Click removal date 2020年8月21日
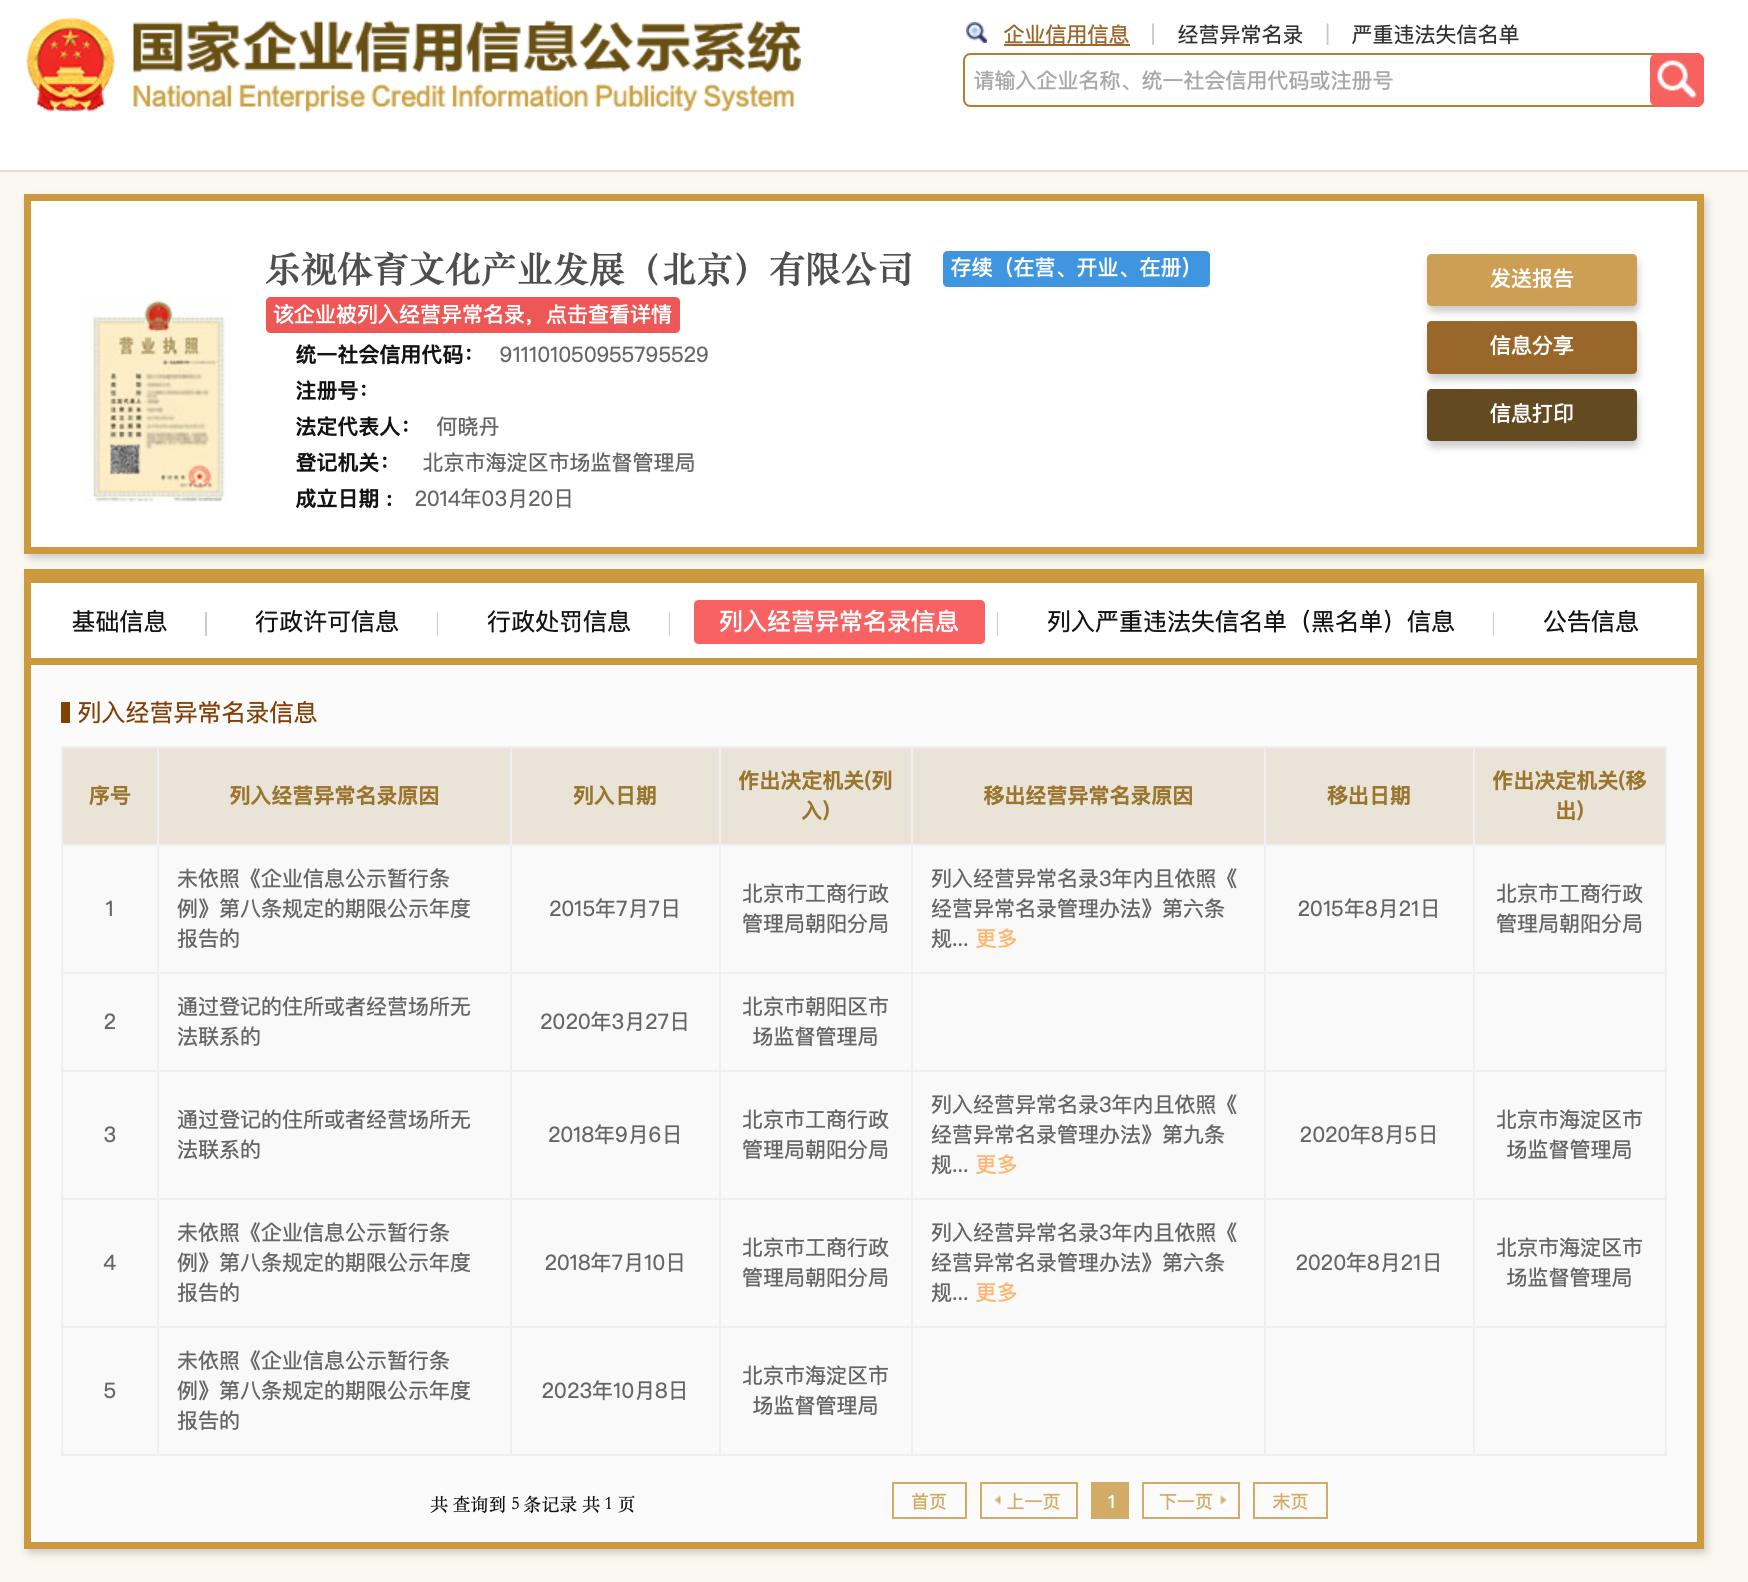The height and width of the screenshot is (1582, 1748). 1369,1263
